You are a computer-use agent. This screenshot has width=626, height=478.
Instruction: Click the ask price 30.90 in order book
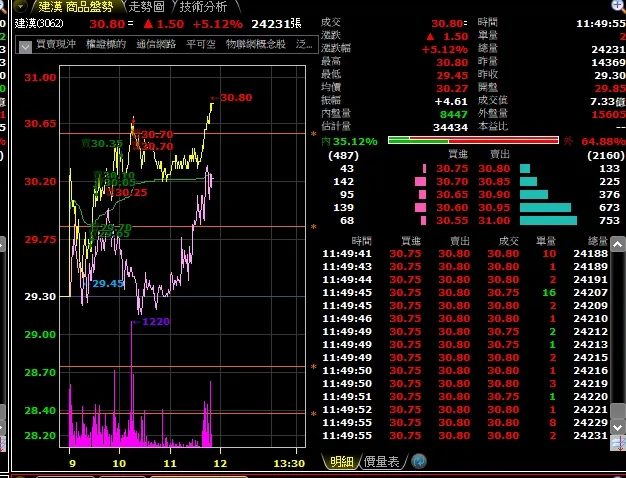(494, 194)
